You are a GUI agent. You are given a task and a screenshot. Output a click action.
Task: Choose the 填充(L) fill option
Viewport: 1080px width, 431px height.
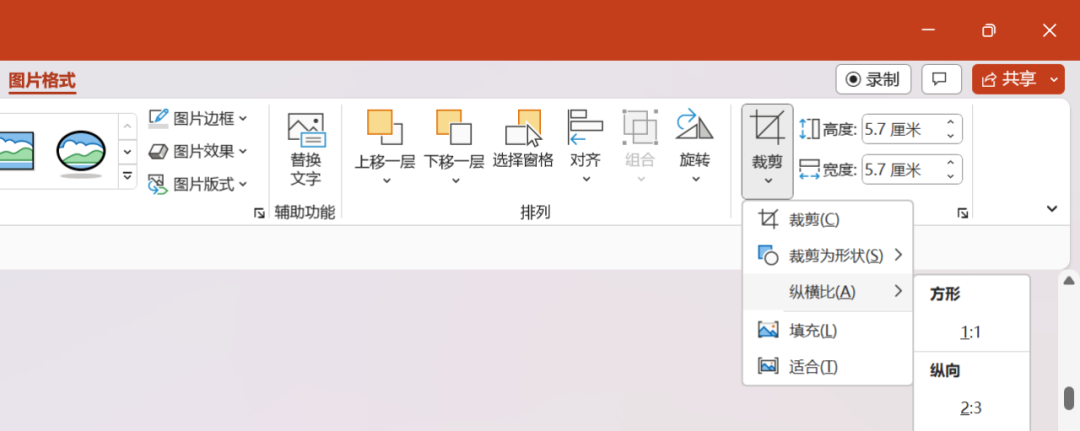click(x=827, y=330)
